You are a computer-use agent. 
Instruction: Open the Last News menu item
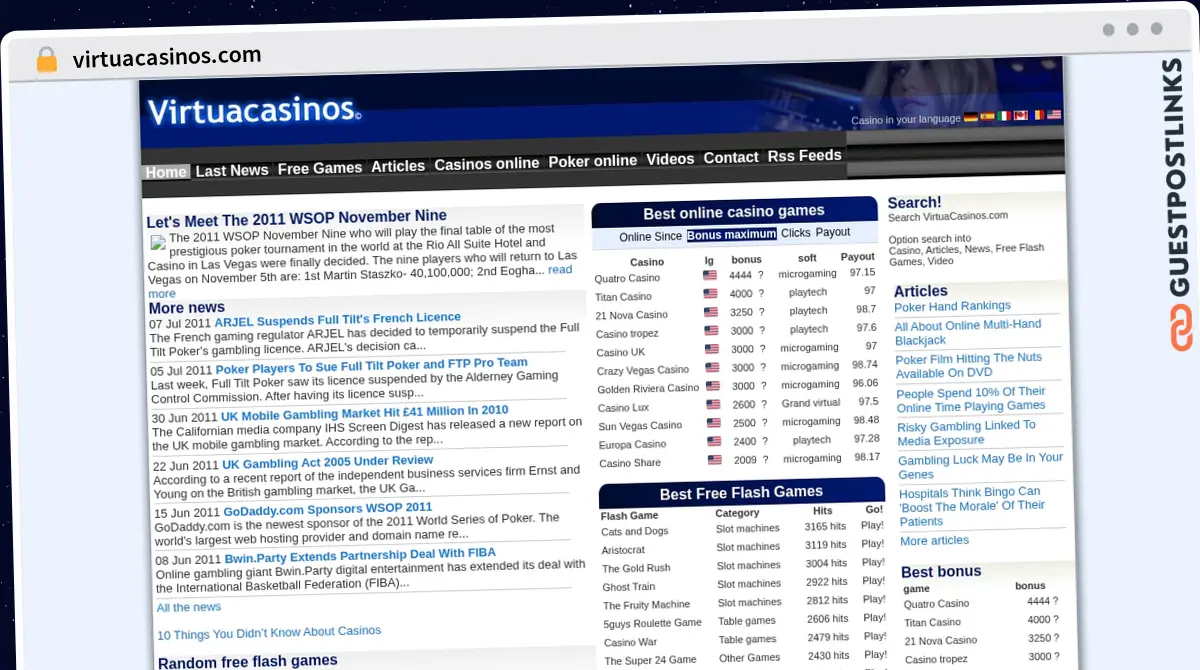(x=232, y=170)
